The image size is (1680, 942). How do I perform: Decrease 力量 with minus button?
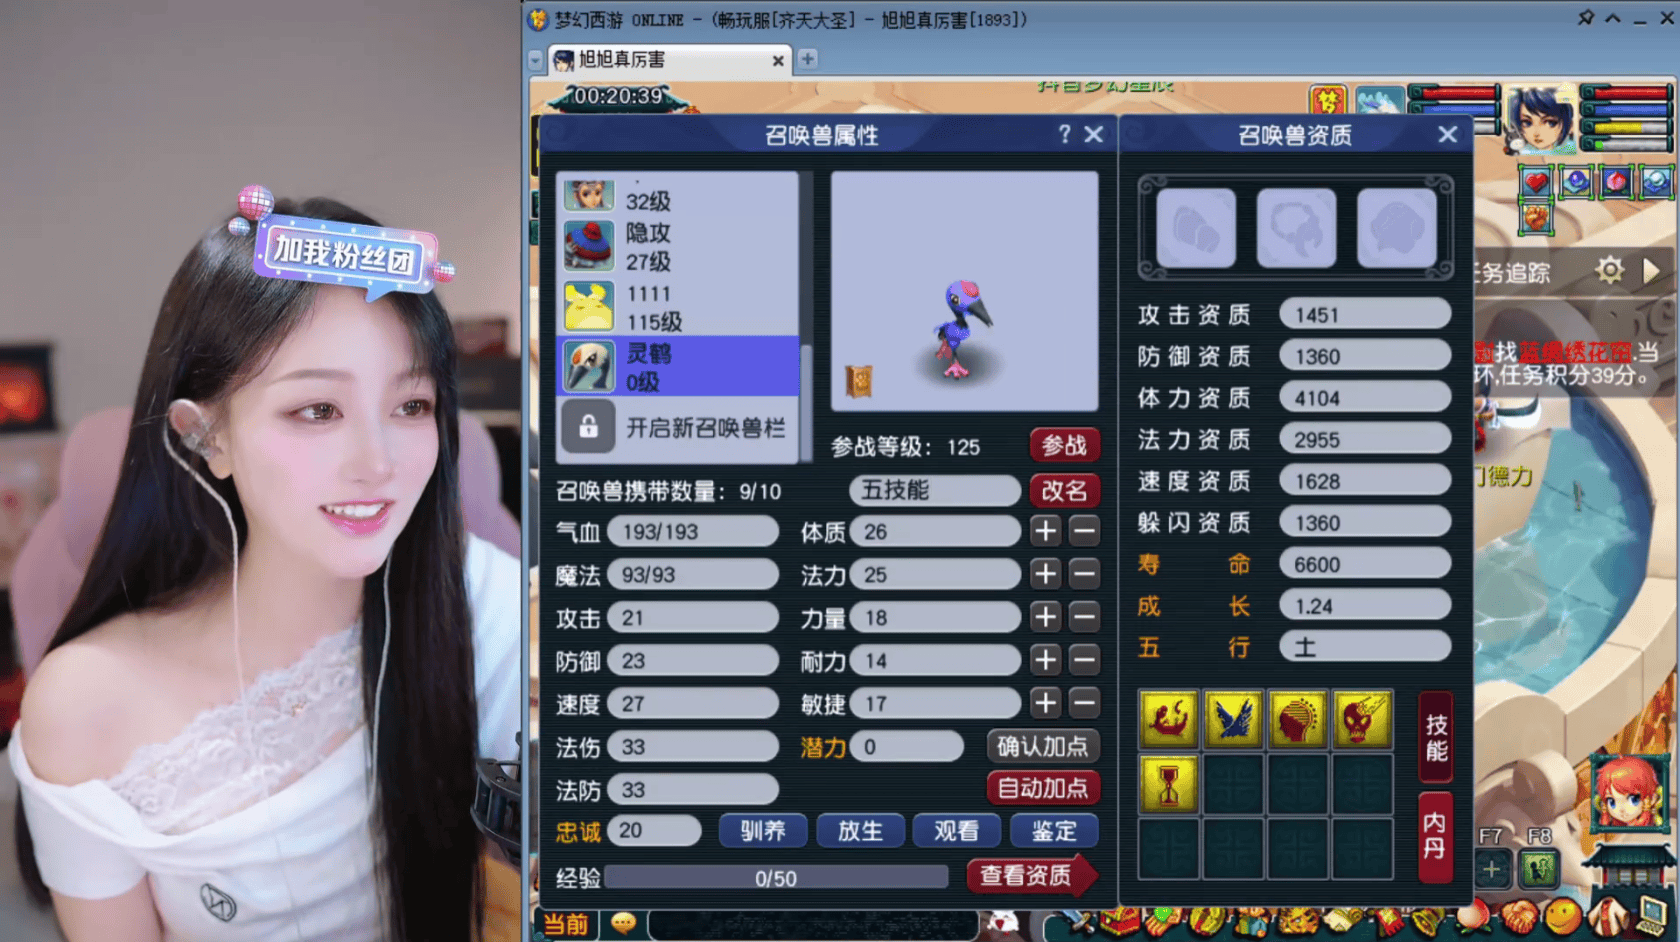pos(1084,617)
